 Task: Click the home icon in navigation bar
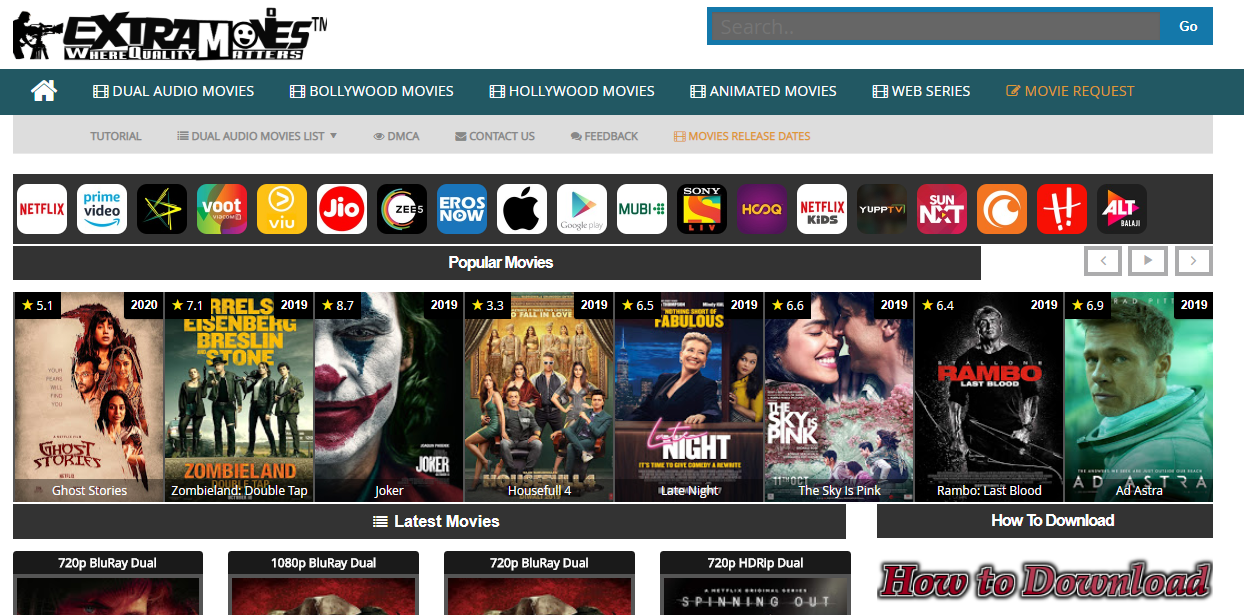tap(44, 91)
